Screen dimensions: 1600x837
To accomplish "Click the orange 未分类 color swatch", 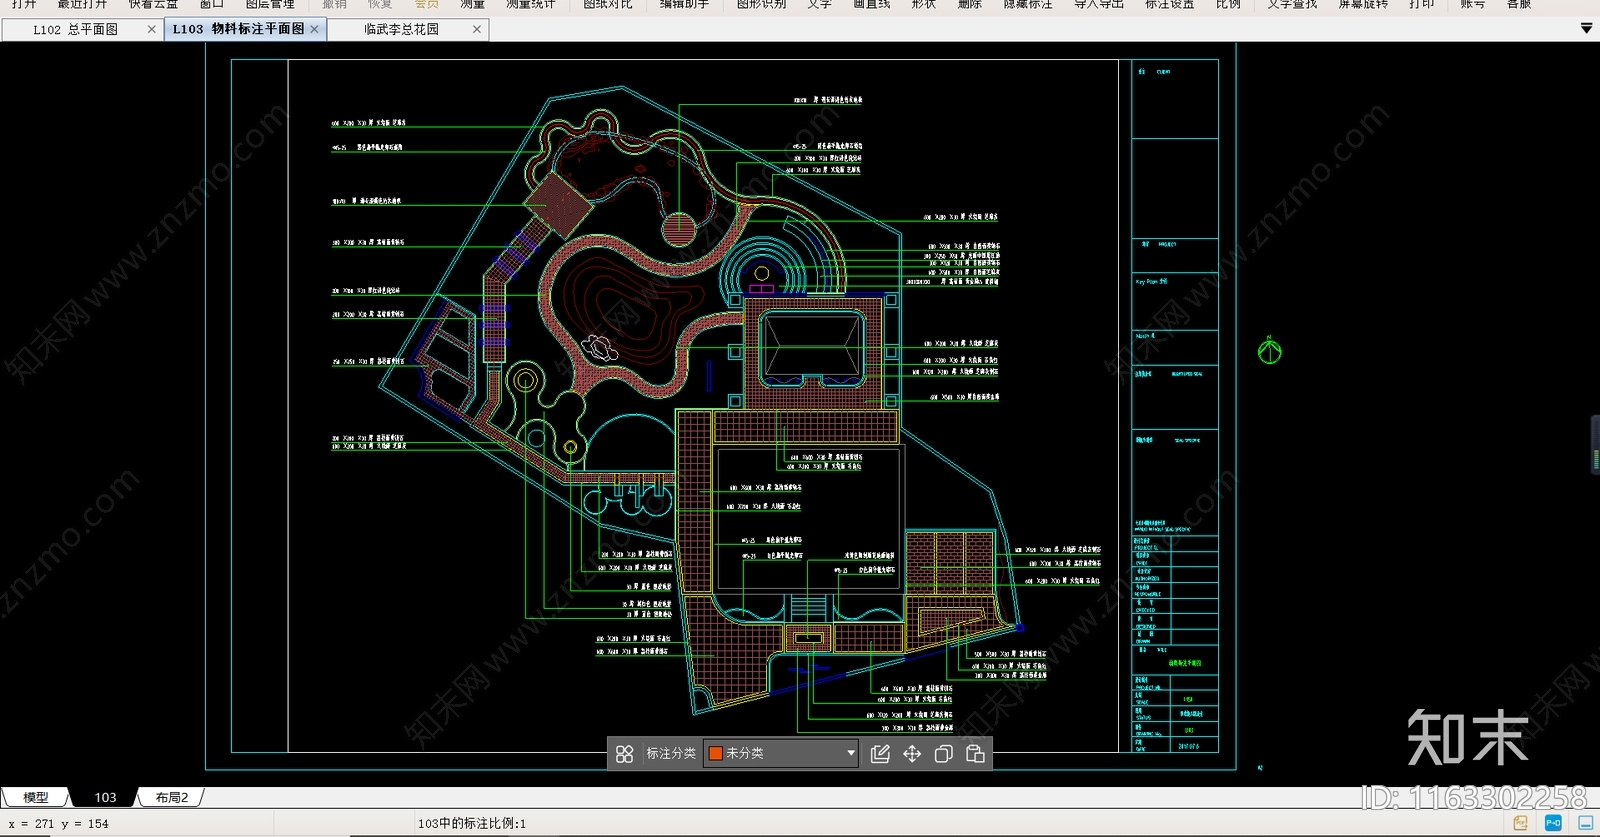I will pos(715,753).
